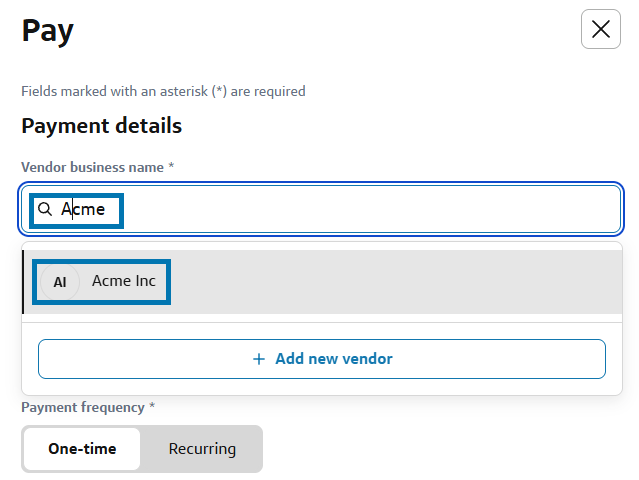The image size is (639, 480).
Task: Click the plus icon in Add new vendor
Action: coord(259,359)
